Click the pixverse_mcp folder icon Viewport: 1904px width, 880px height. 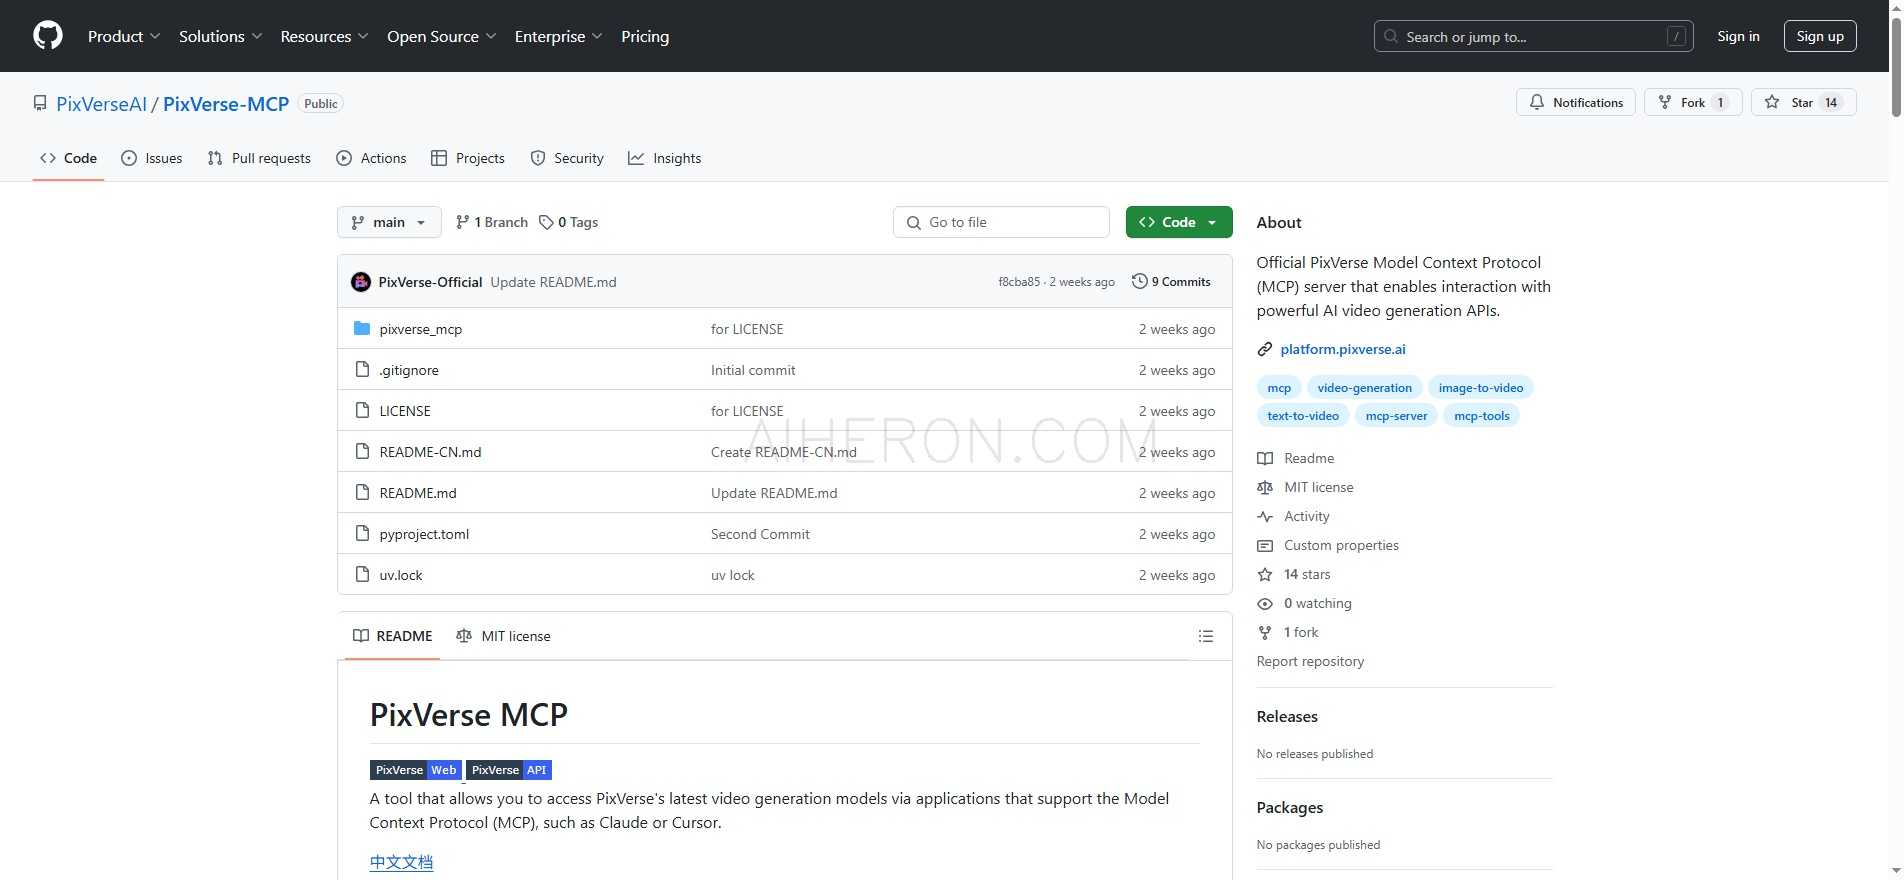click(362, 328)
